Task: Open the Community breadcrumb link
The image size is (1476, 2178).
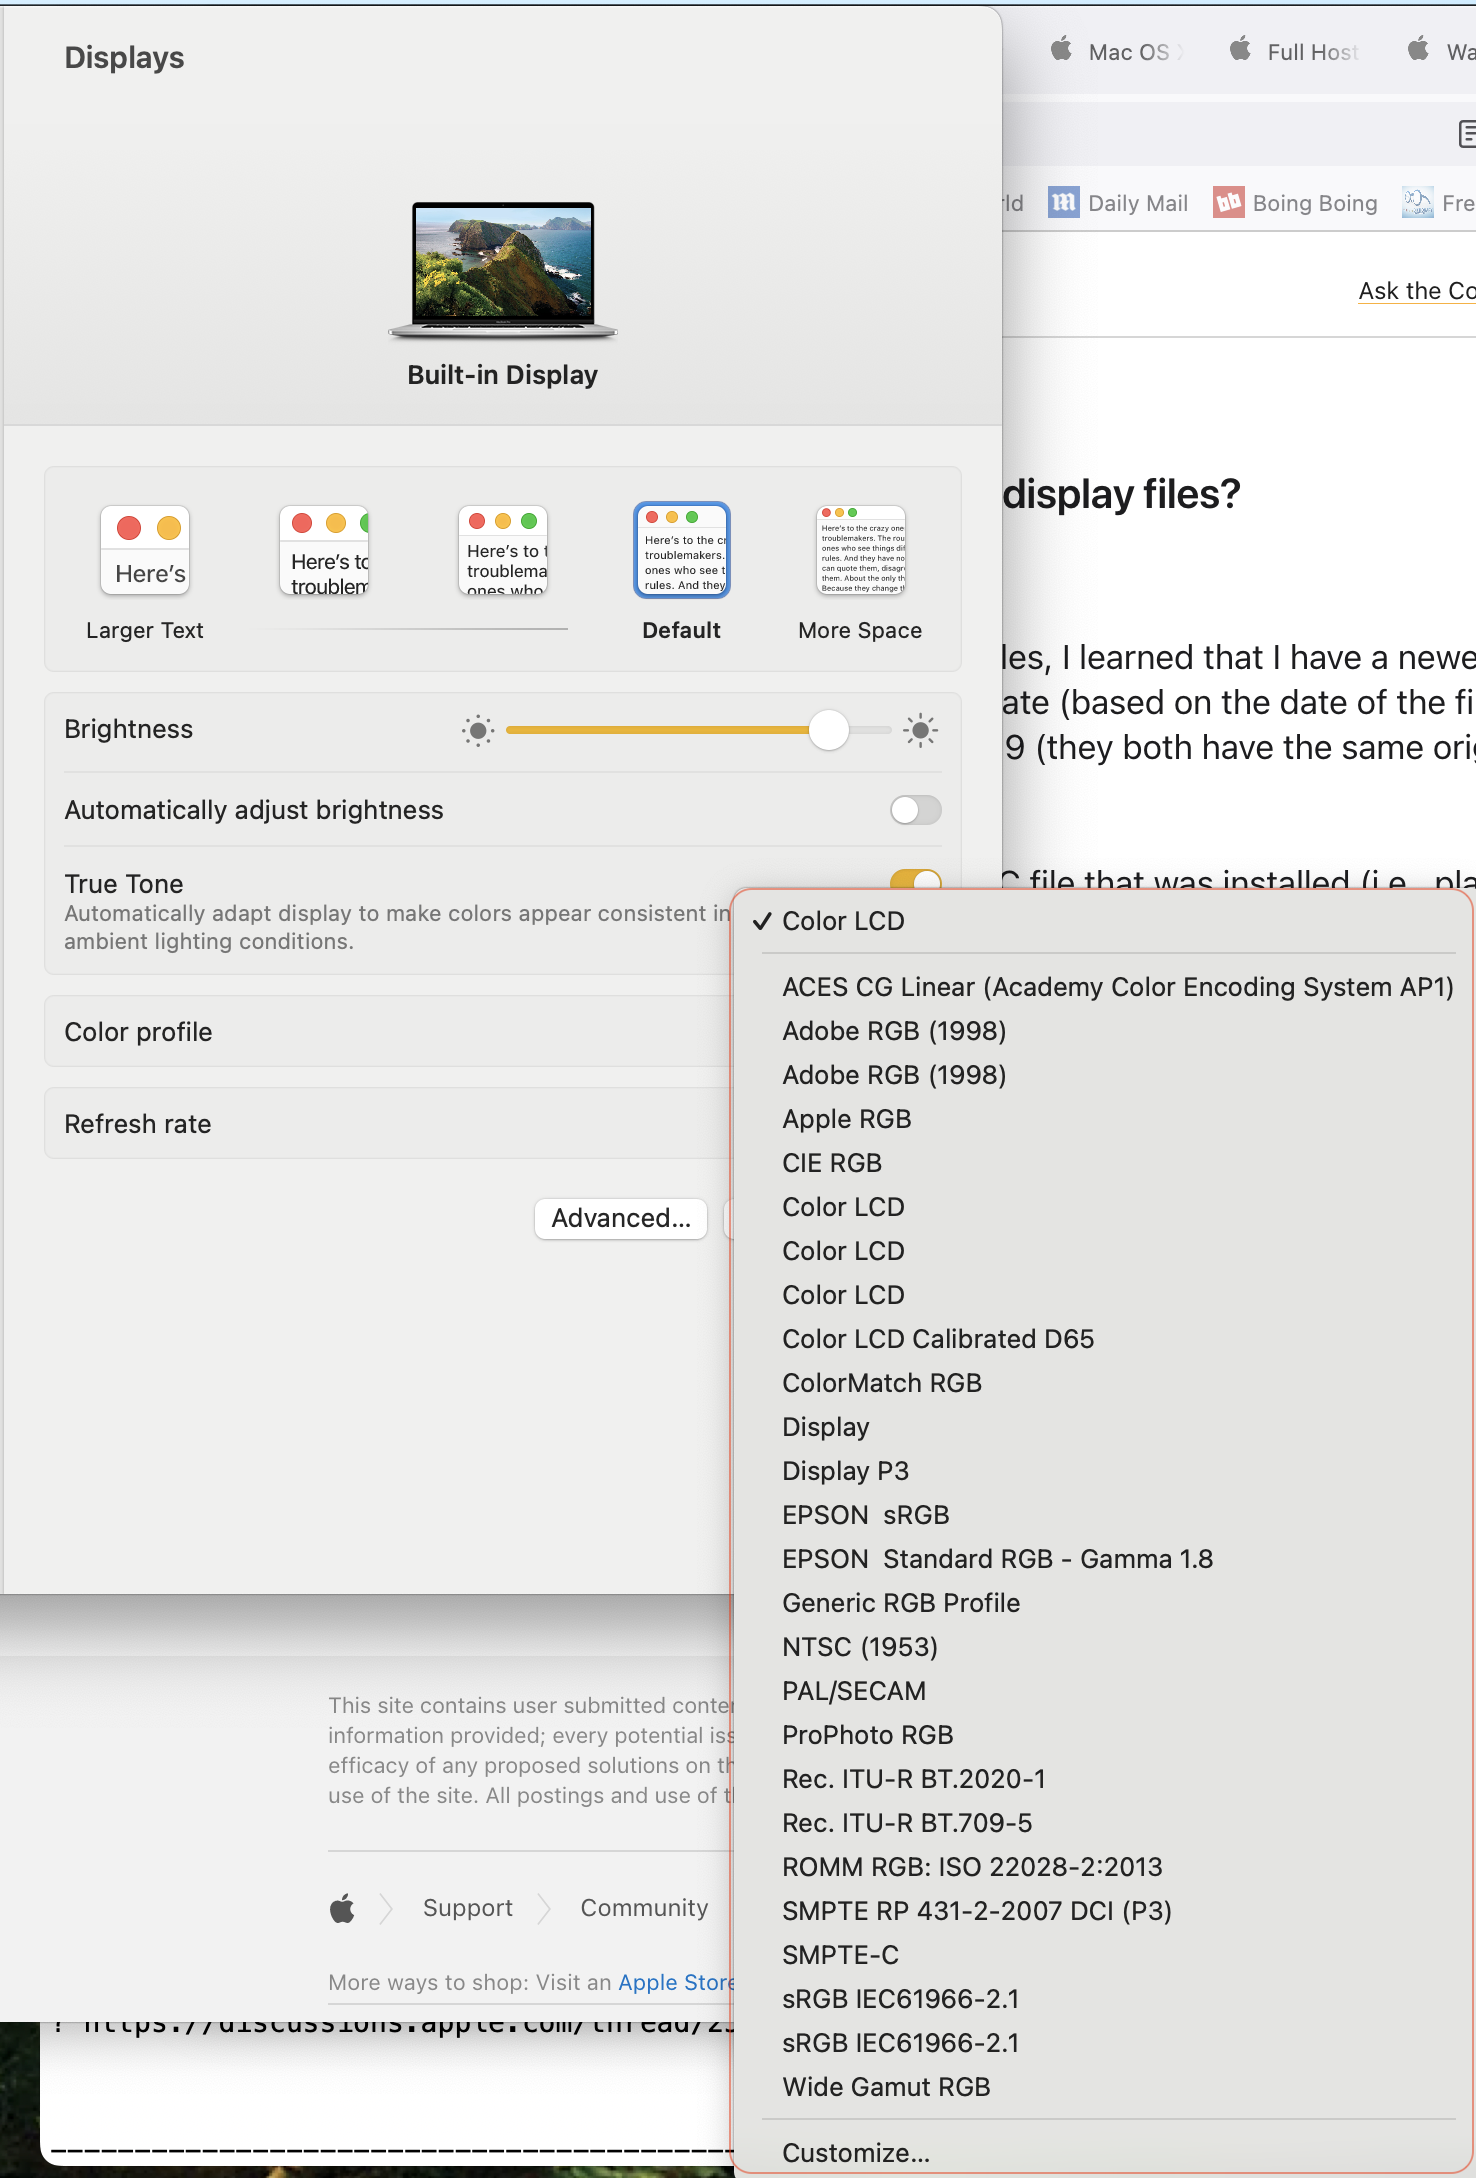Action: pyautogui.click(x=644, y=1908)
